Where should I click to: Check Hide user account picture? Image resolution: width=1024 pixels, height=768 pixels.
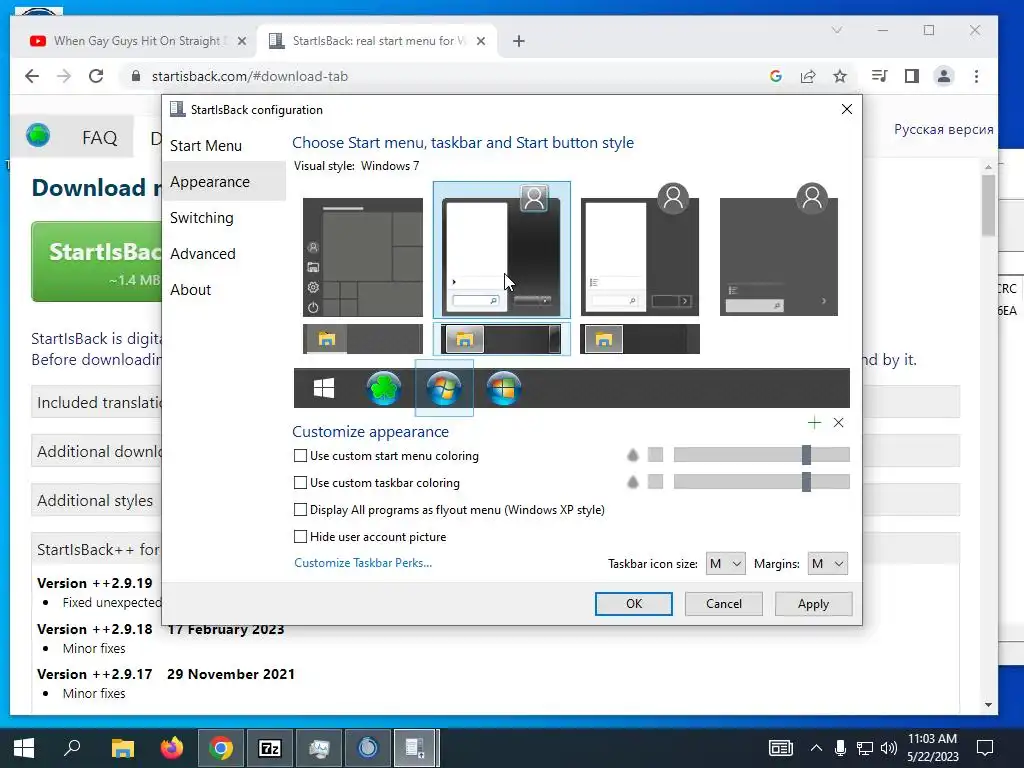coord(300,537)
